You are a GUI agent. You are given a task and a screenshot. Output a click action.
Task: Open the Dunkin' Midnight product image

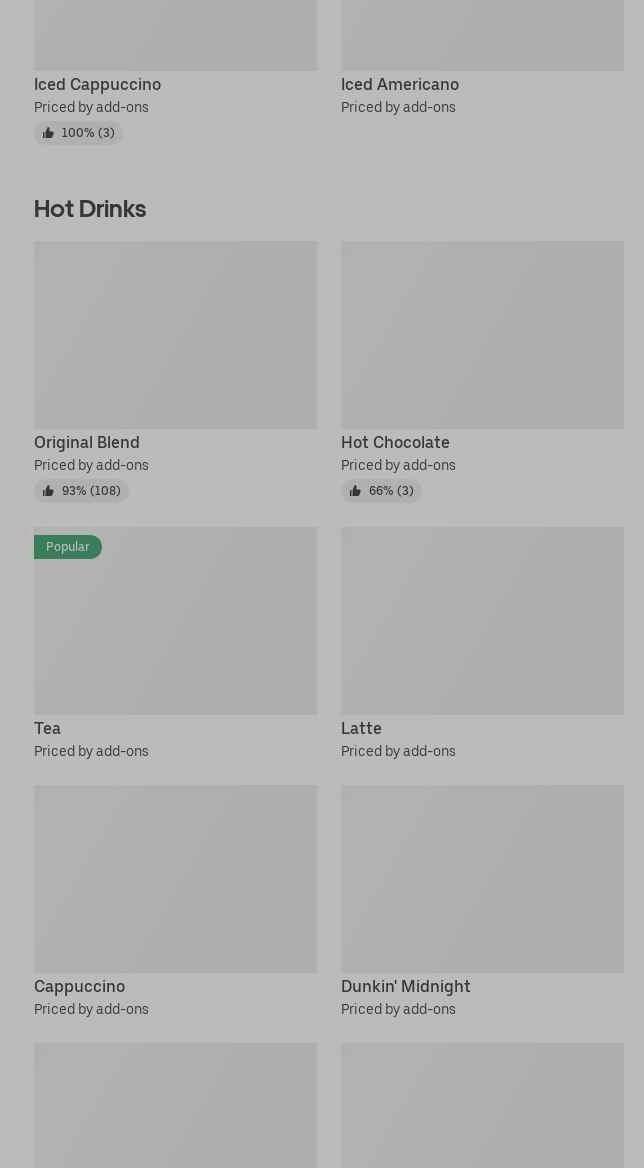point(482,878)
